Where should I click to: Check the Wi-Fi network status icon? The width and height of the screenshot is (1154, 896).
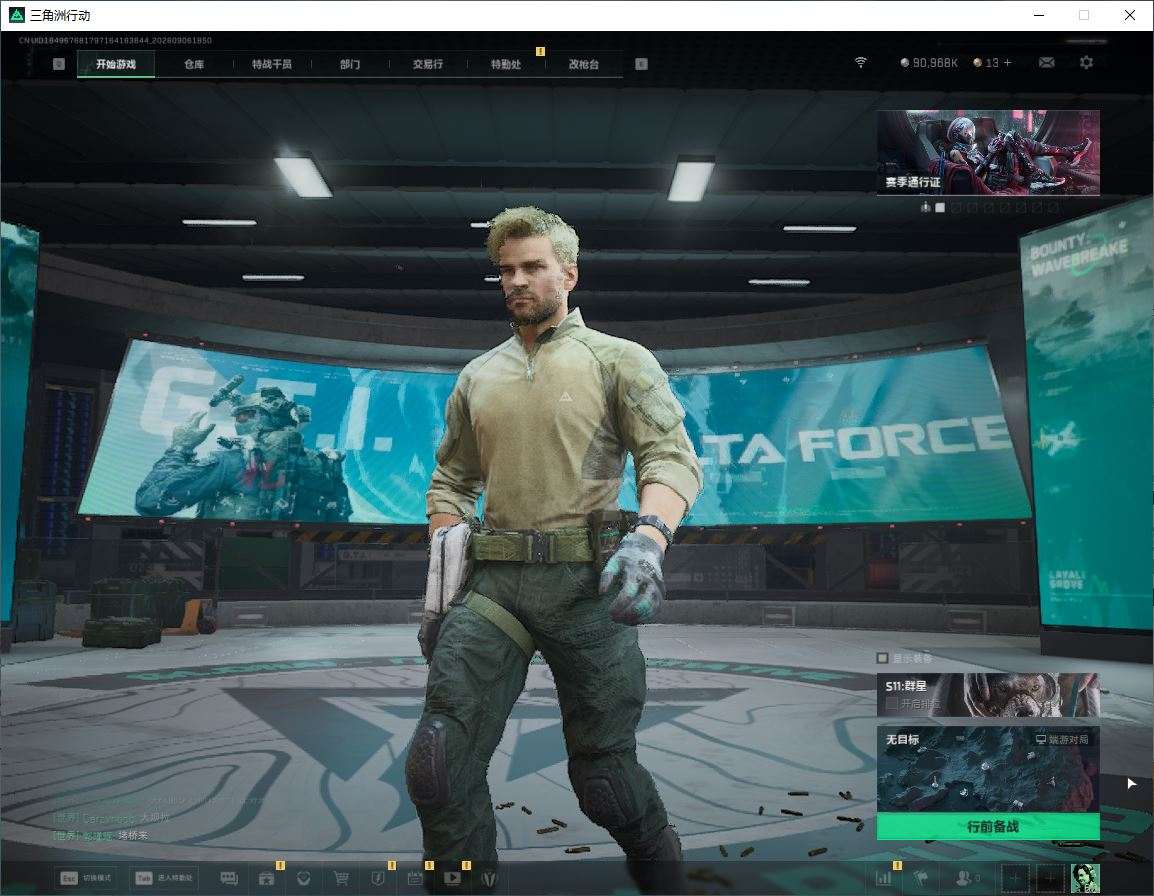coord(860,63)
